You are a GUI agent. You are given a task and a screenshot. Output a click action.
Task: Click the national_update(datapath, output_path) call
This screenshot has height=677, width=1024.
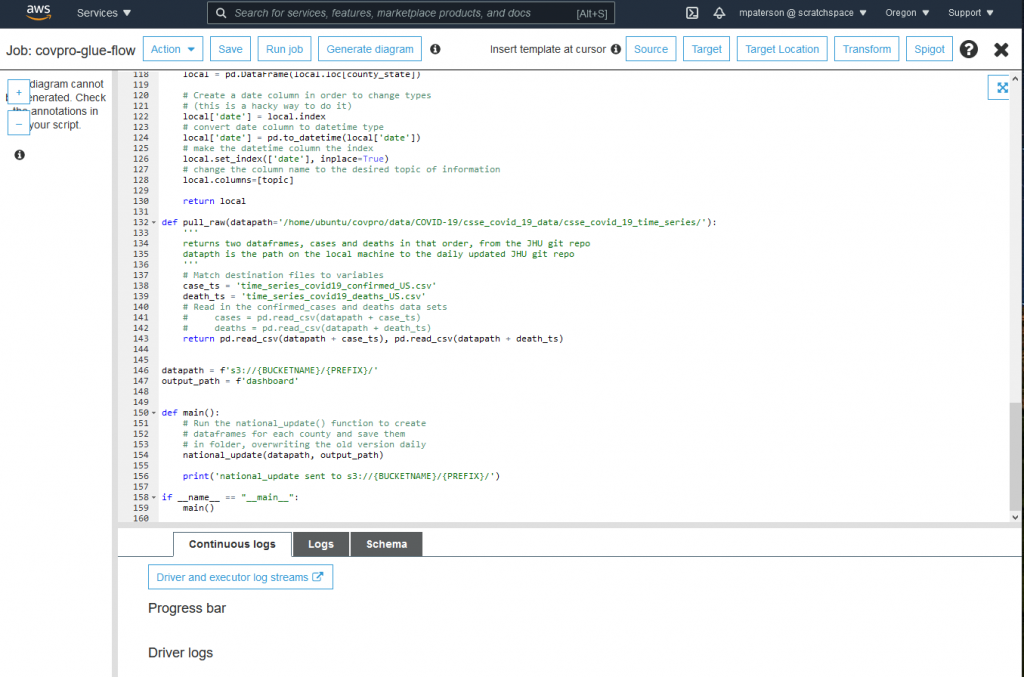pyautogui.click(x=283, y=455)
